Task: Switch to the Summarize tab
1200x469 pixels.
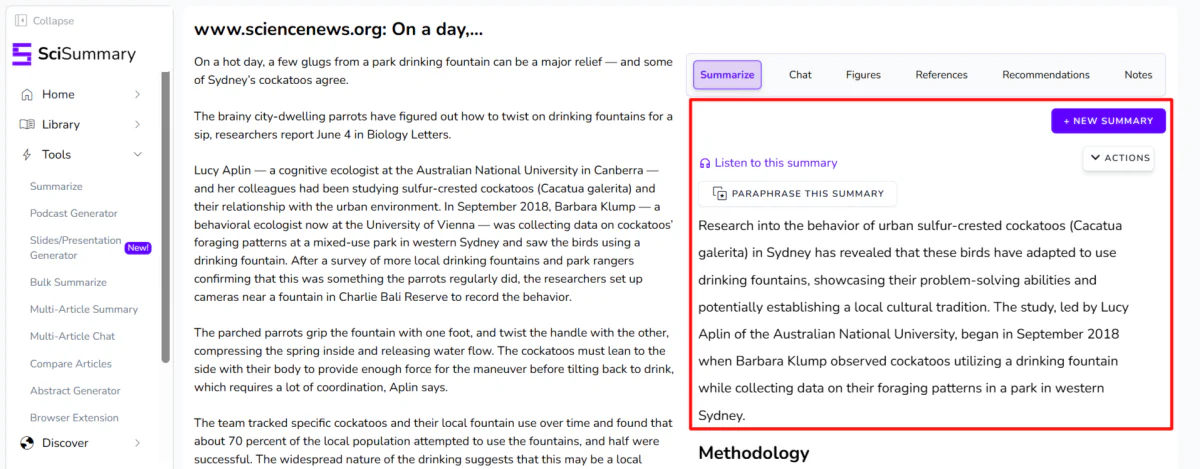Action: point(727,75)
